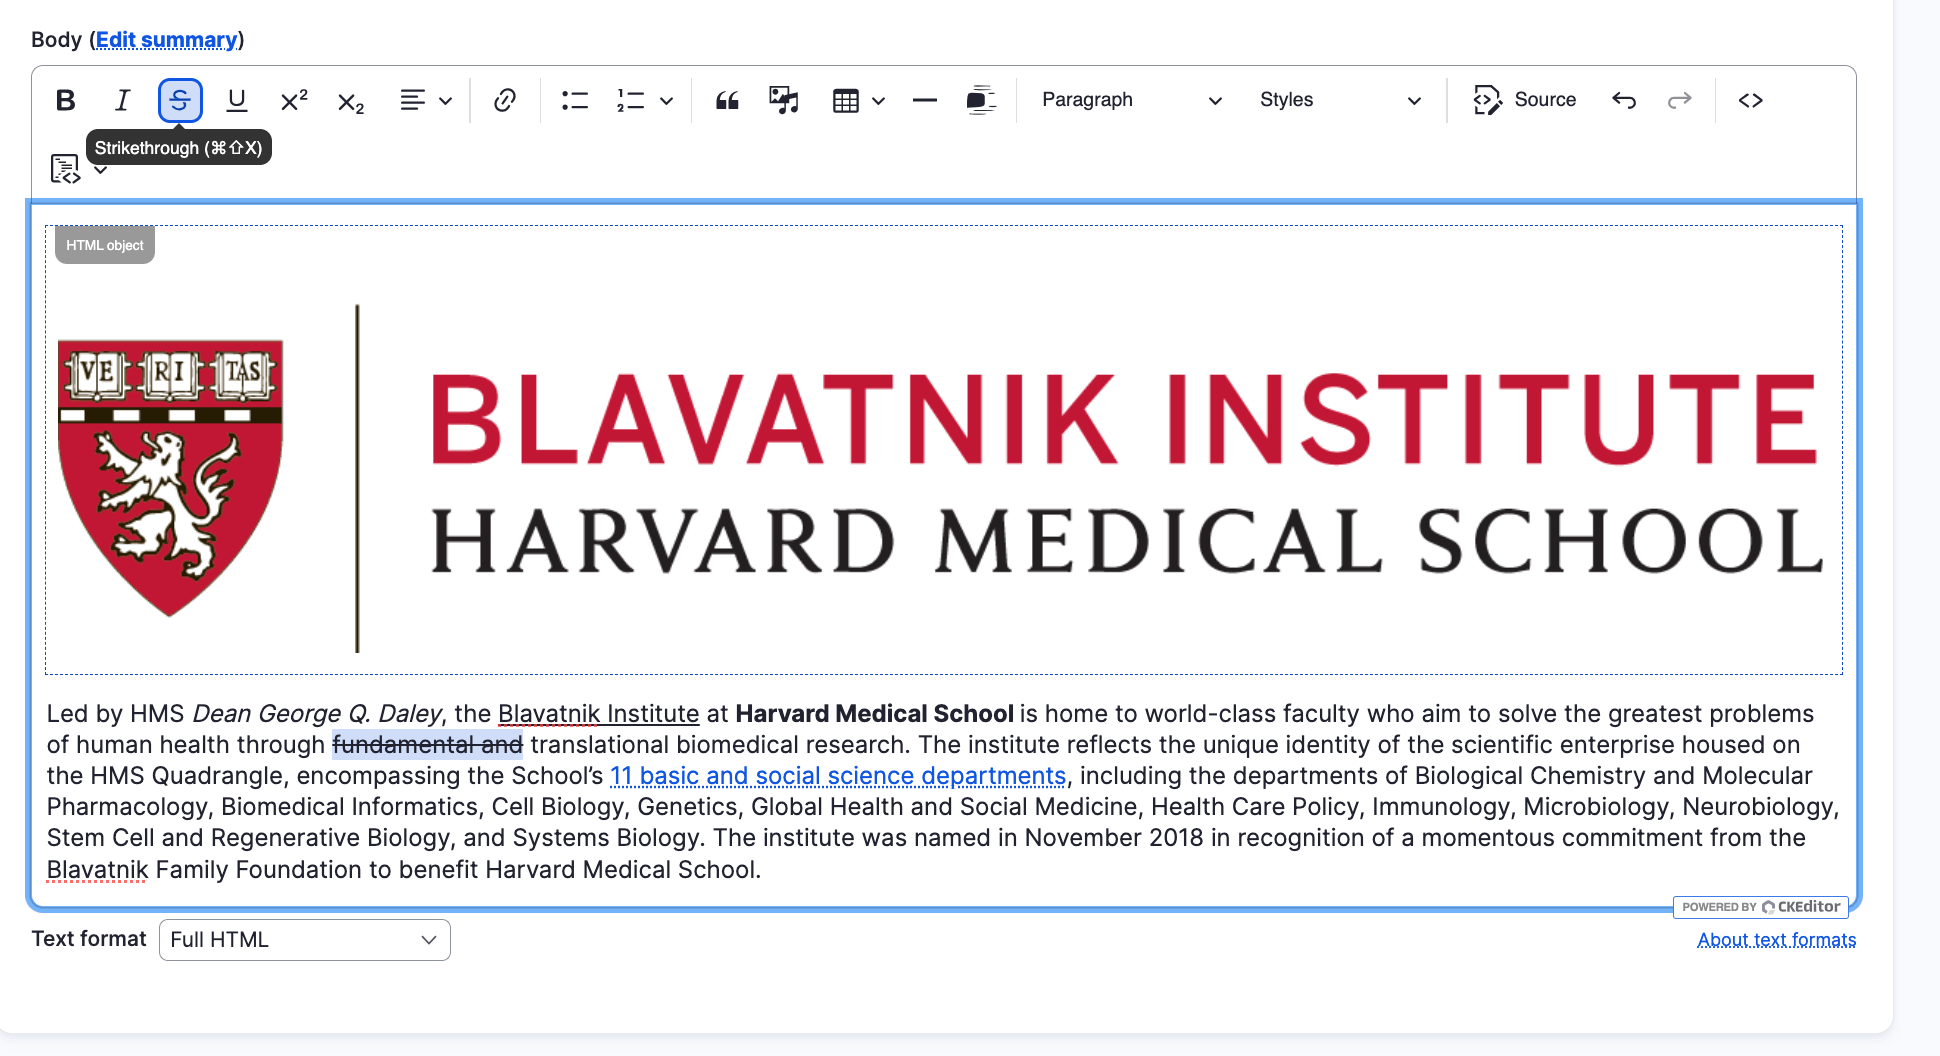Screen dimensions: 1940x1056
Task: Toggle strikethrough formatting
Action: [x=180, y=100]
